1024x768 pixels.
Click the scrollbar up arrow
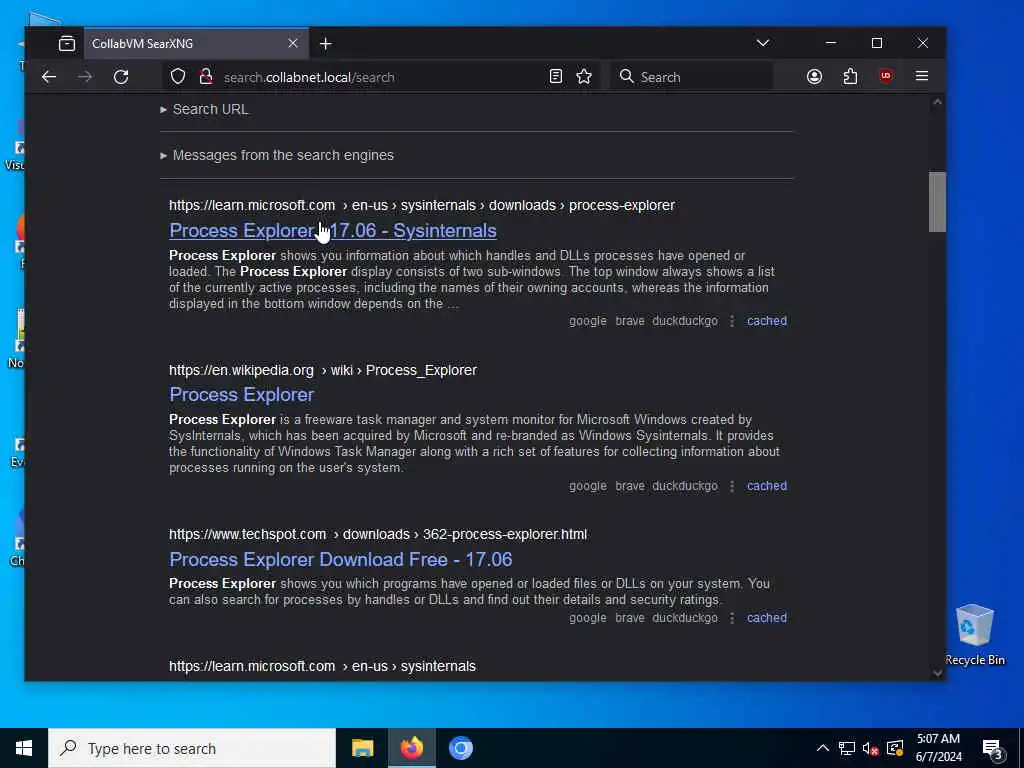937,102
